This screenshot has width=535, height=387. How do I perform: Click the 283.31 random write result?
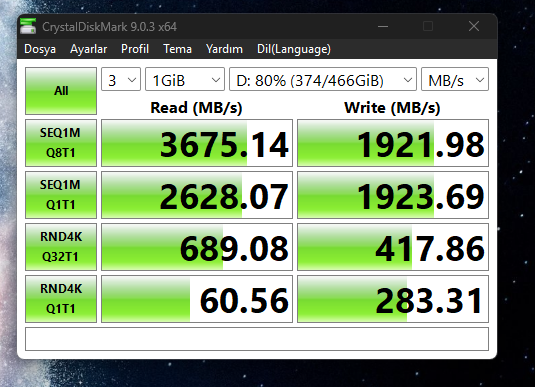[x=393, y=299]
